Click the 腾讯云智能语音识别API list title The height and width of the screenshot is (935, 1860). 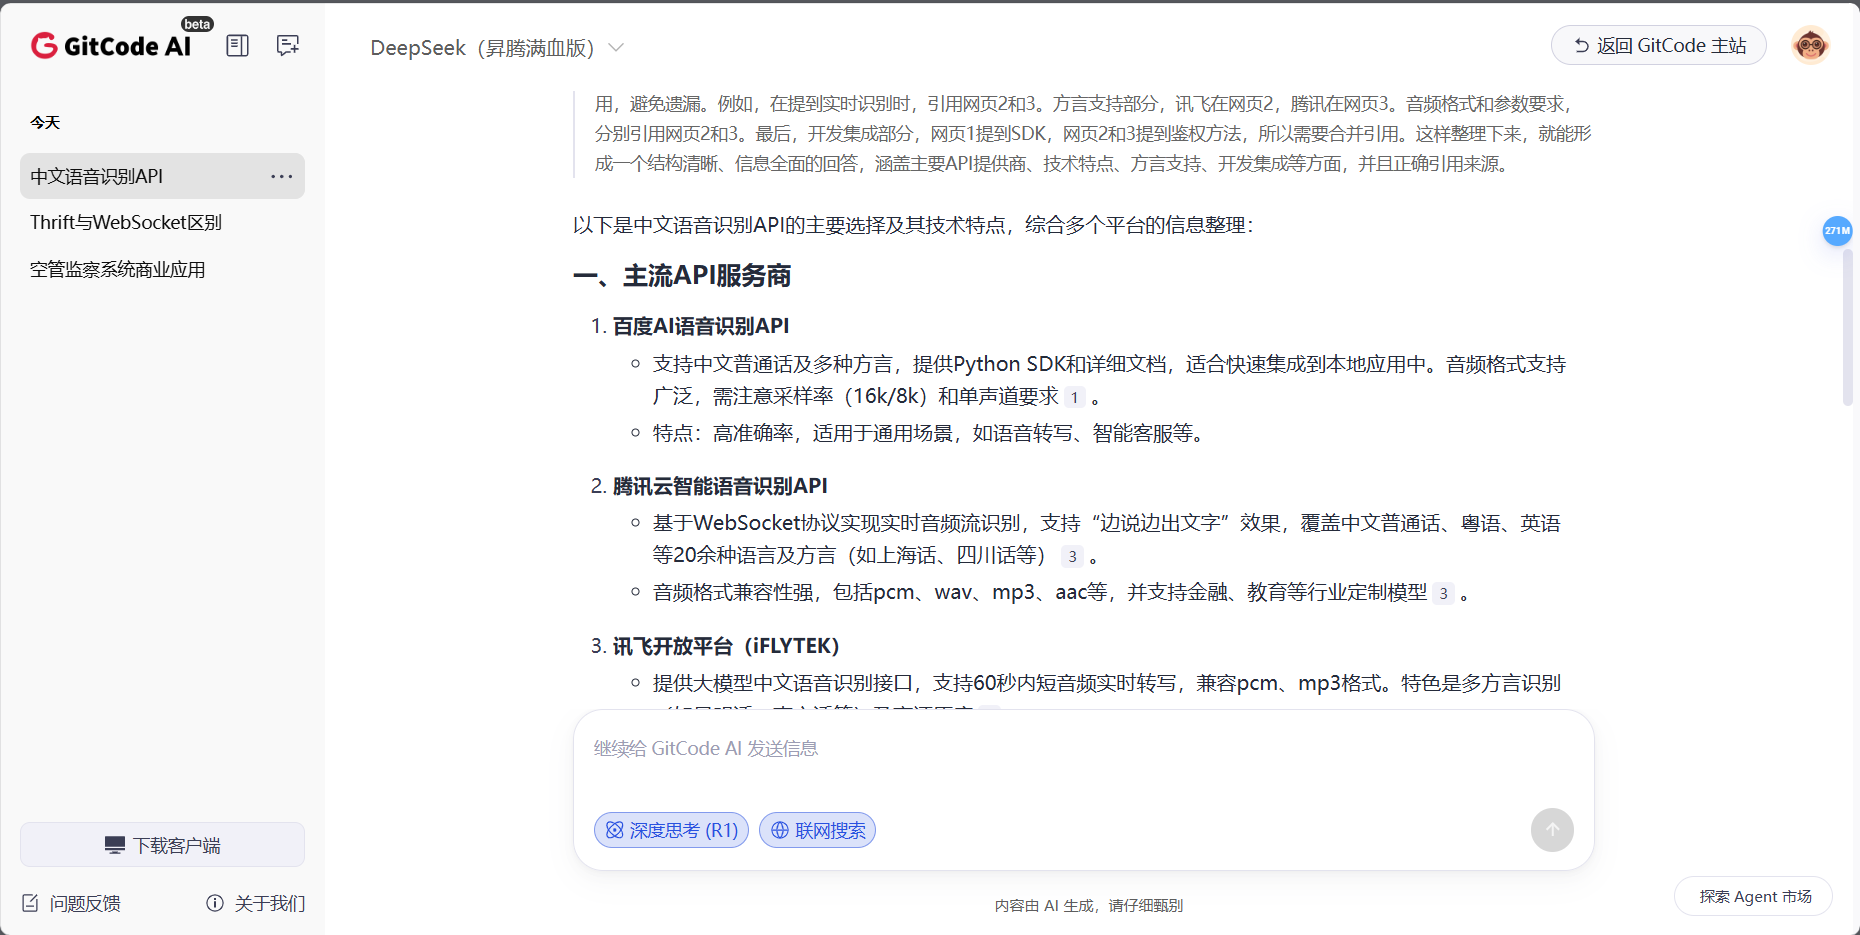tap(720, 486)
